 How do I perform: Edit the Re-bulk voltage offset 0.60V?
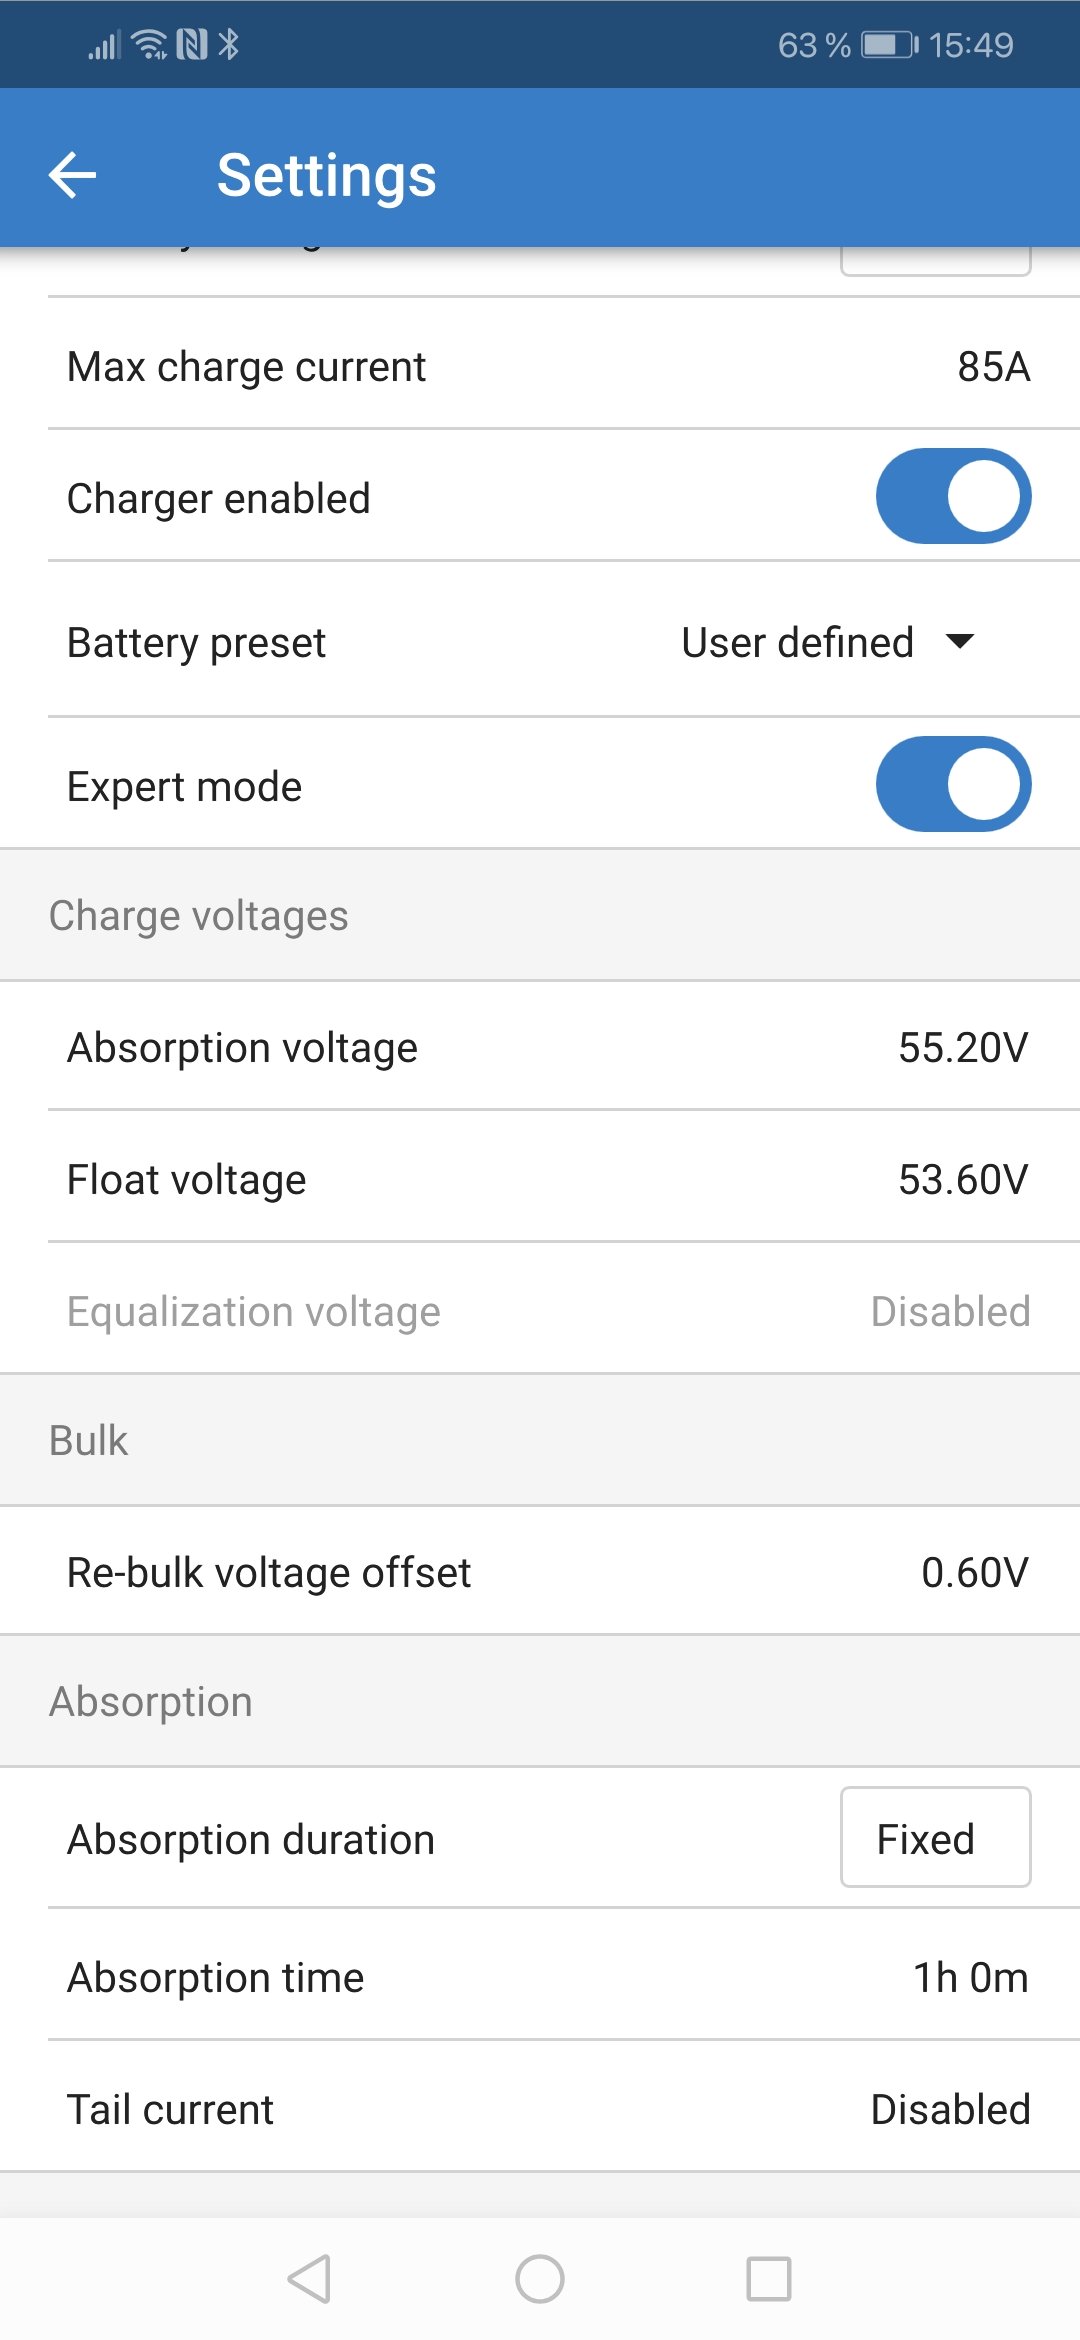(x=974, y=1572)
